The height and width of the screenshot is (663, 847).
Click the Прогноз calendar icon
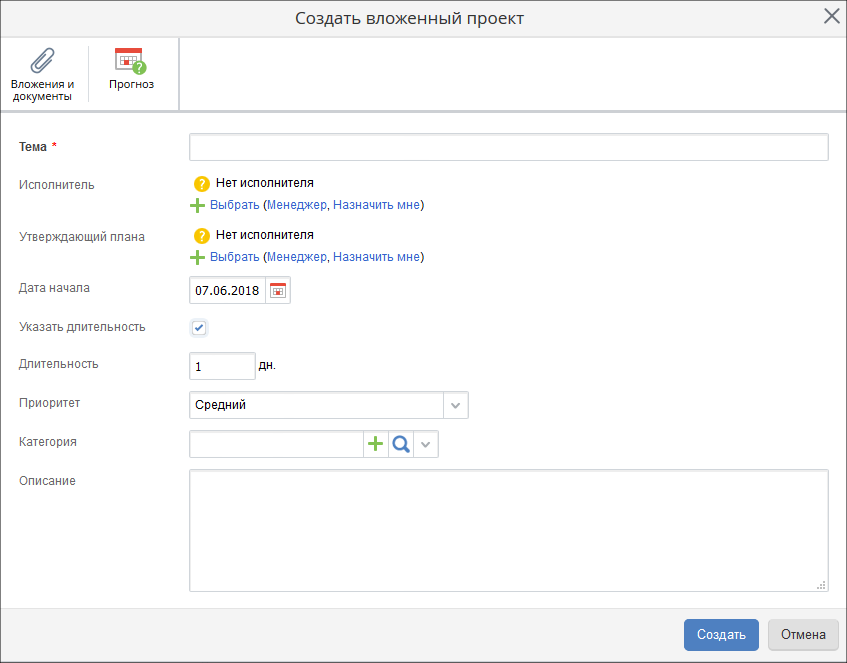pyautogui.click(x=131, y=61)
